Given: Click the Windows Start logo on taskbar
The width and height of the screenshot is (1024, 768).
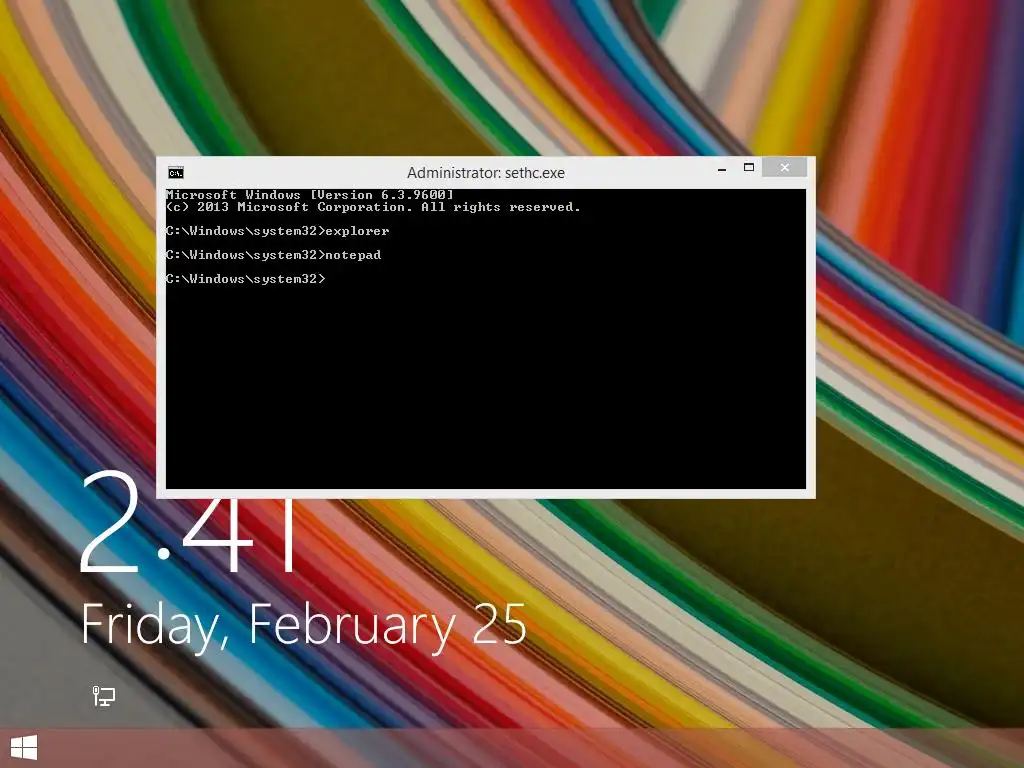Looking at the screenshot, I should (24, 748).
